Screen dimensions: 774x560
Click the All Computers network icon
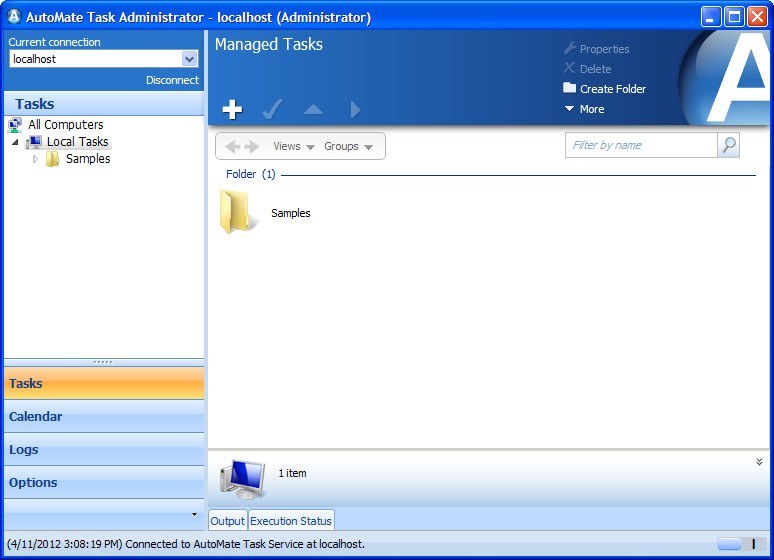pyautogui.click(x=15, y=125)
